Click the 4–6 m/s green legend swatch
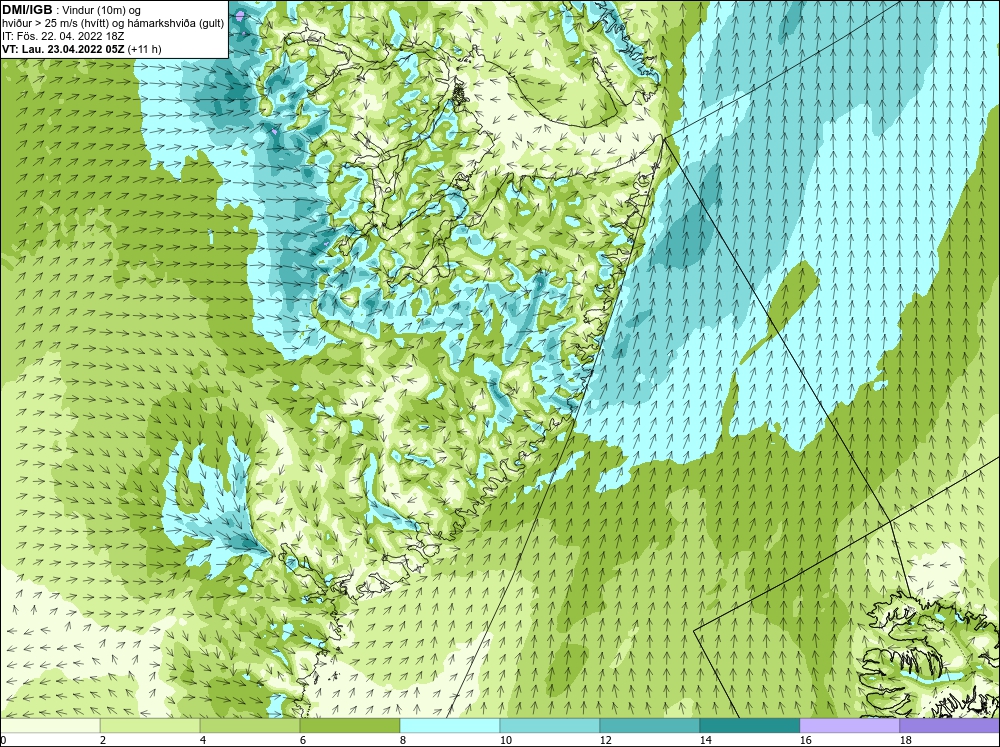This screenshot has width=1000, height=747. click(250, 725)
